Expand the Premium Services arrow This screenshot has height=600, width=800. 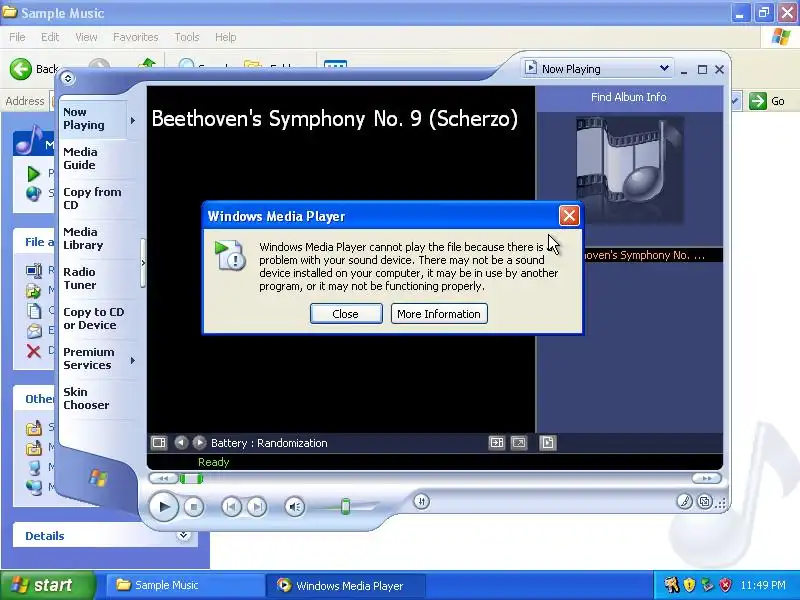point(133,361)
